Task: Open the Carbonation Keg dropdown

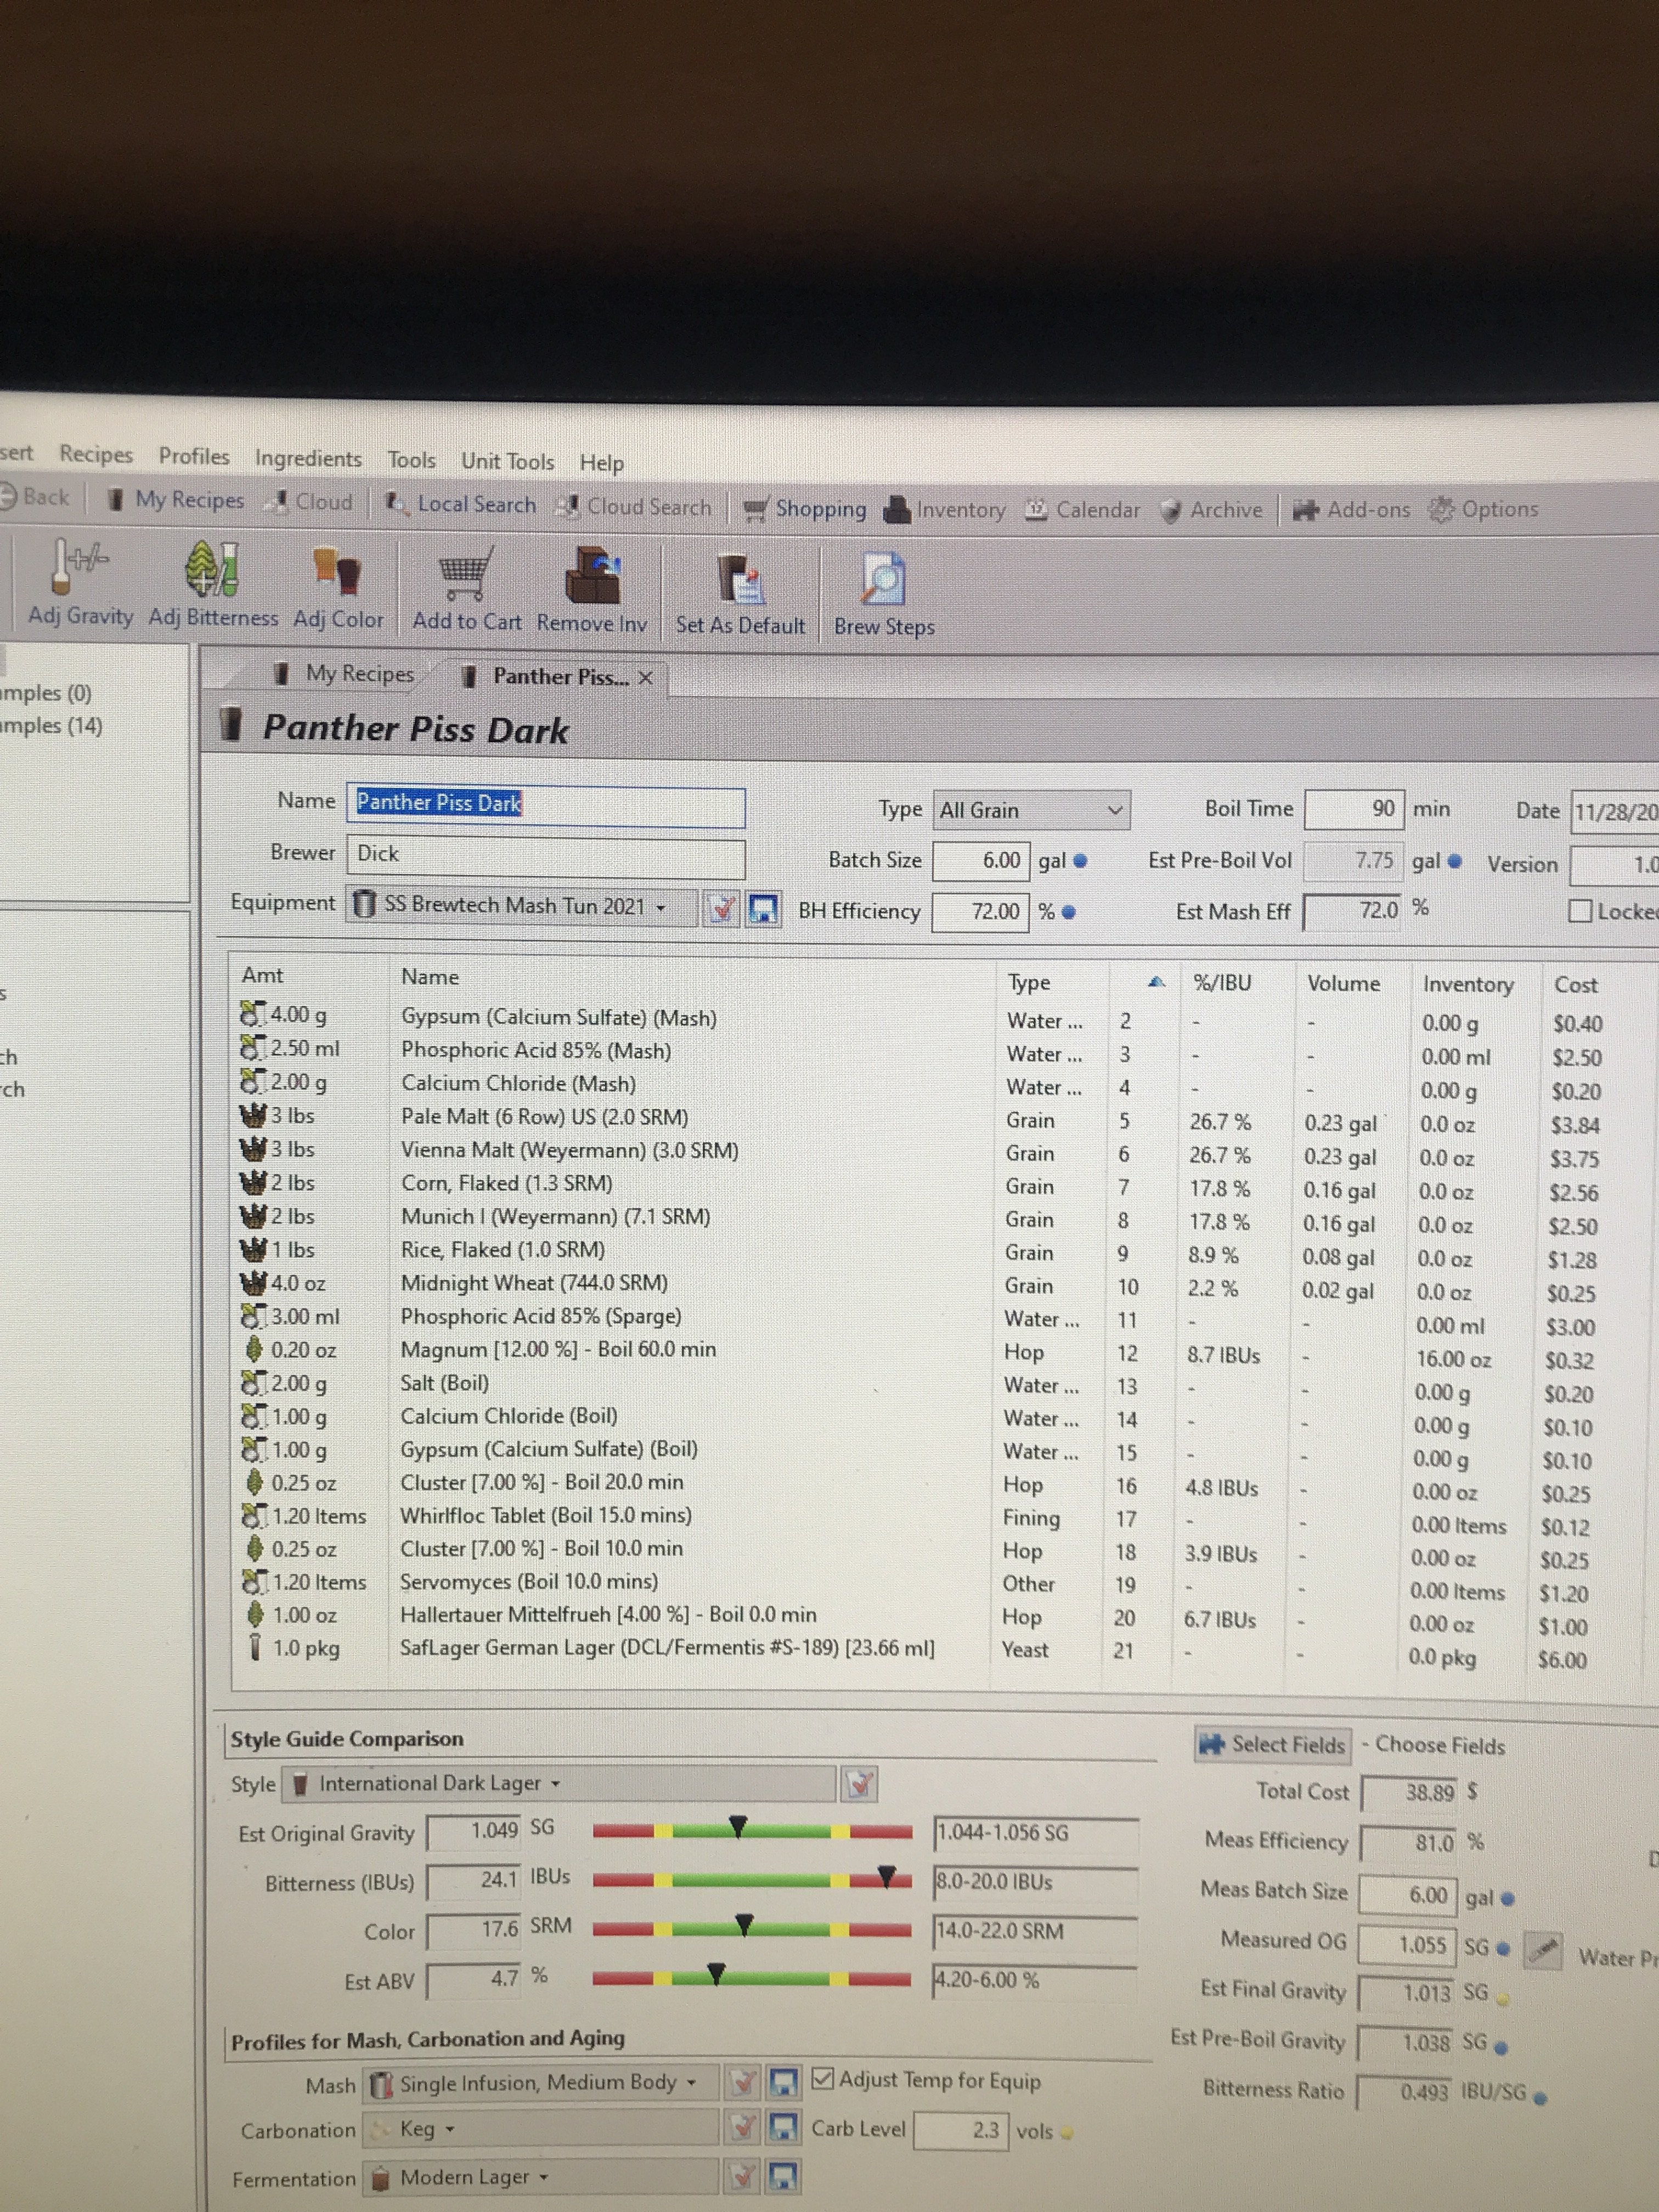Action: [x=541, y=2130]
